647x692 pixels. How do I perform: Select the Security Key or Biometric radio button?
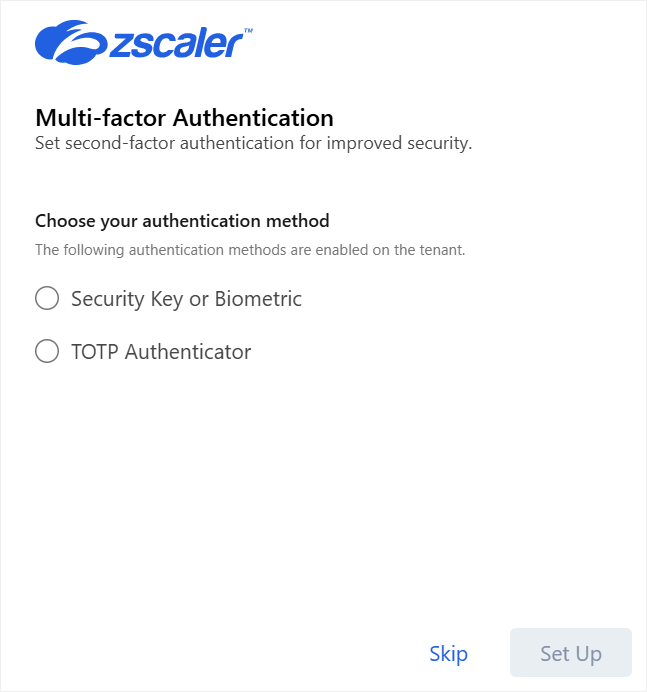[x=47, y=298]
